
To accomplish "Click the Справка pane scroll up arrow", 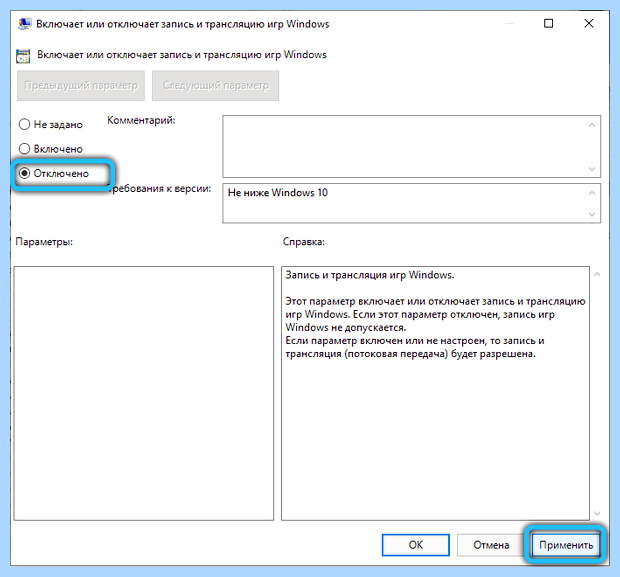I will [x=597, y=274].
